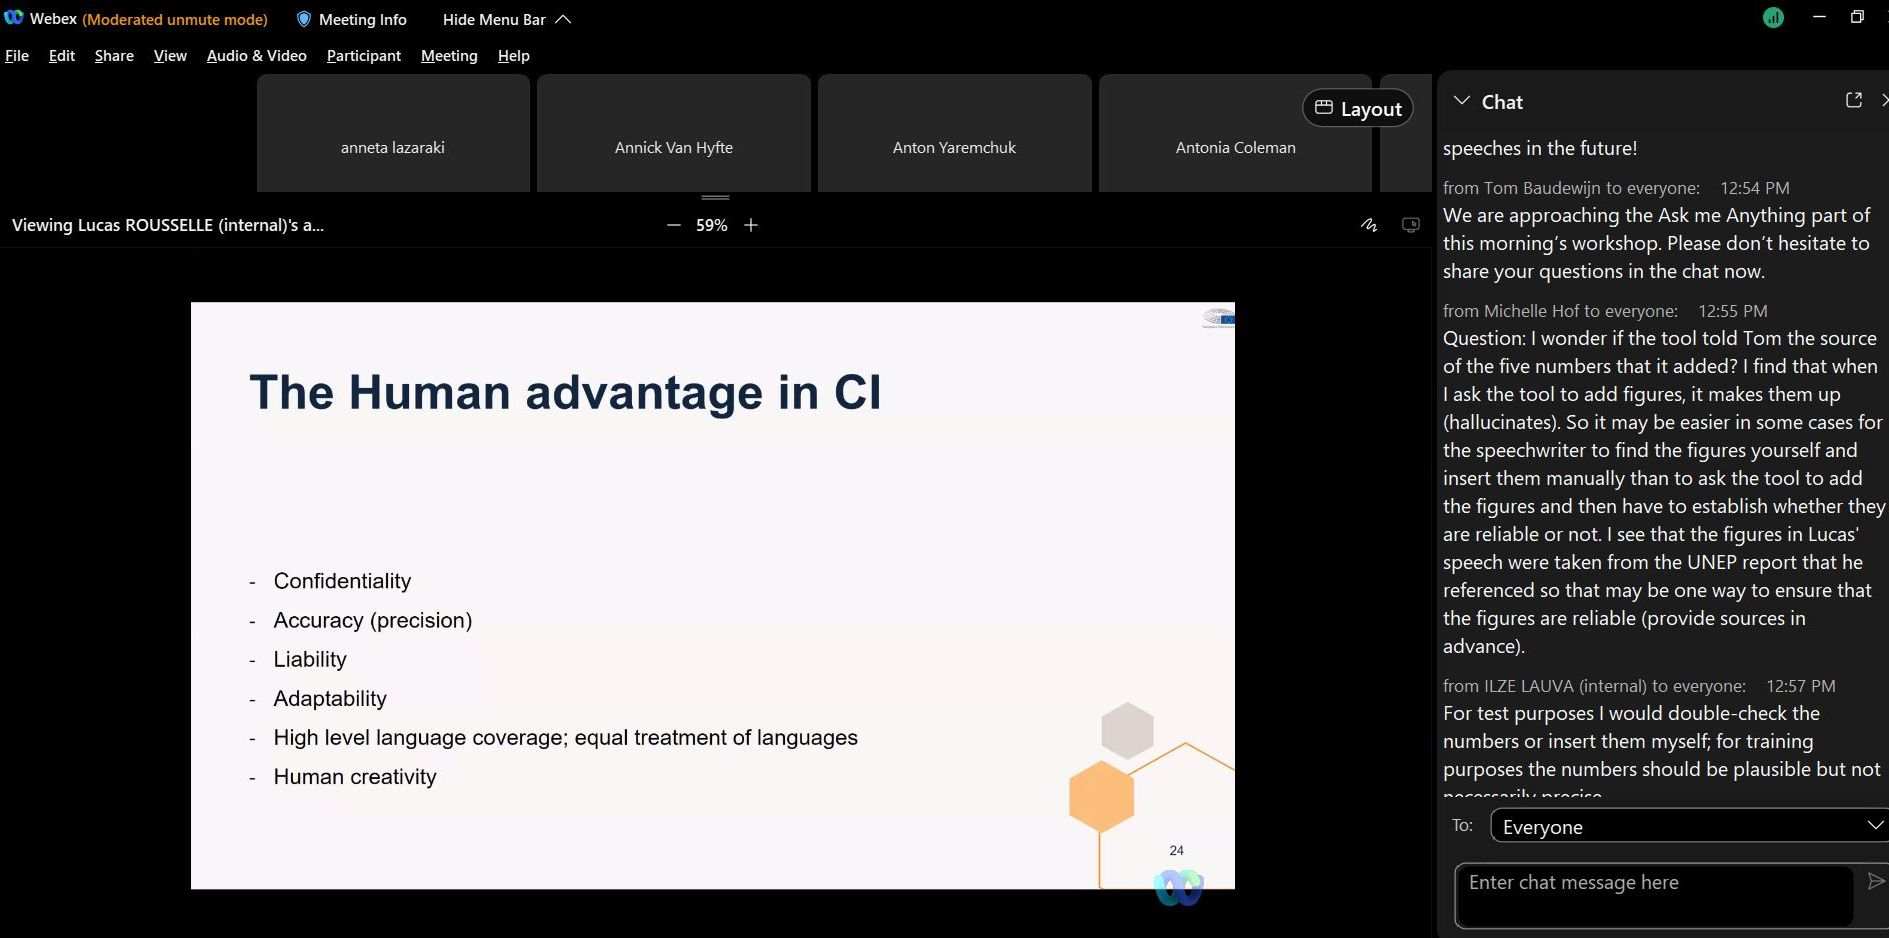Click the Webex logo icon in title bar
Screen dimensions: 1889x938
point(14,18)
